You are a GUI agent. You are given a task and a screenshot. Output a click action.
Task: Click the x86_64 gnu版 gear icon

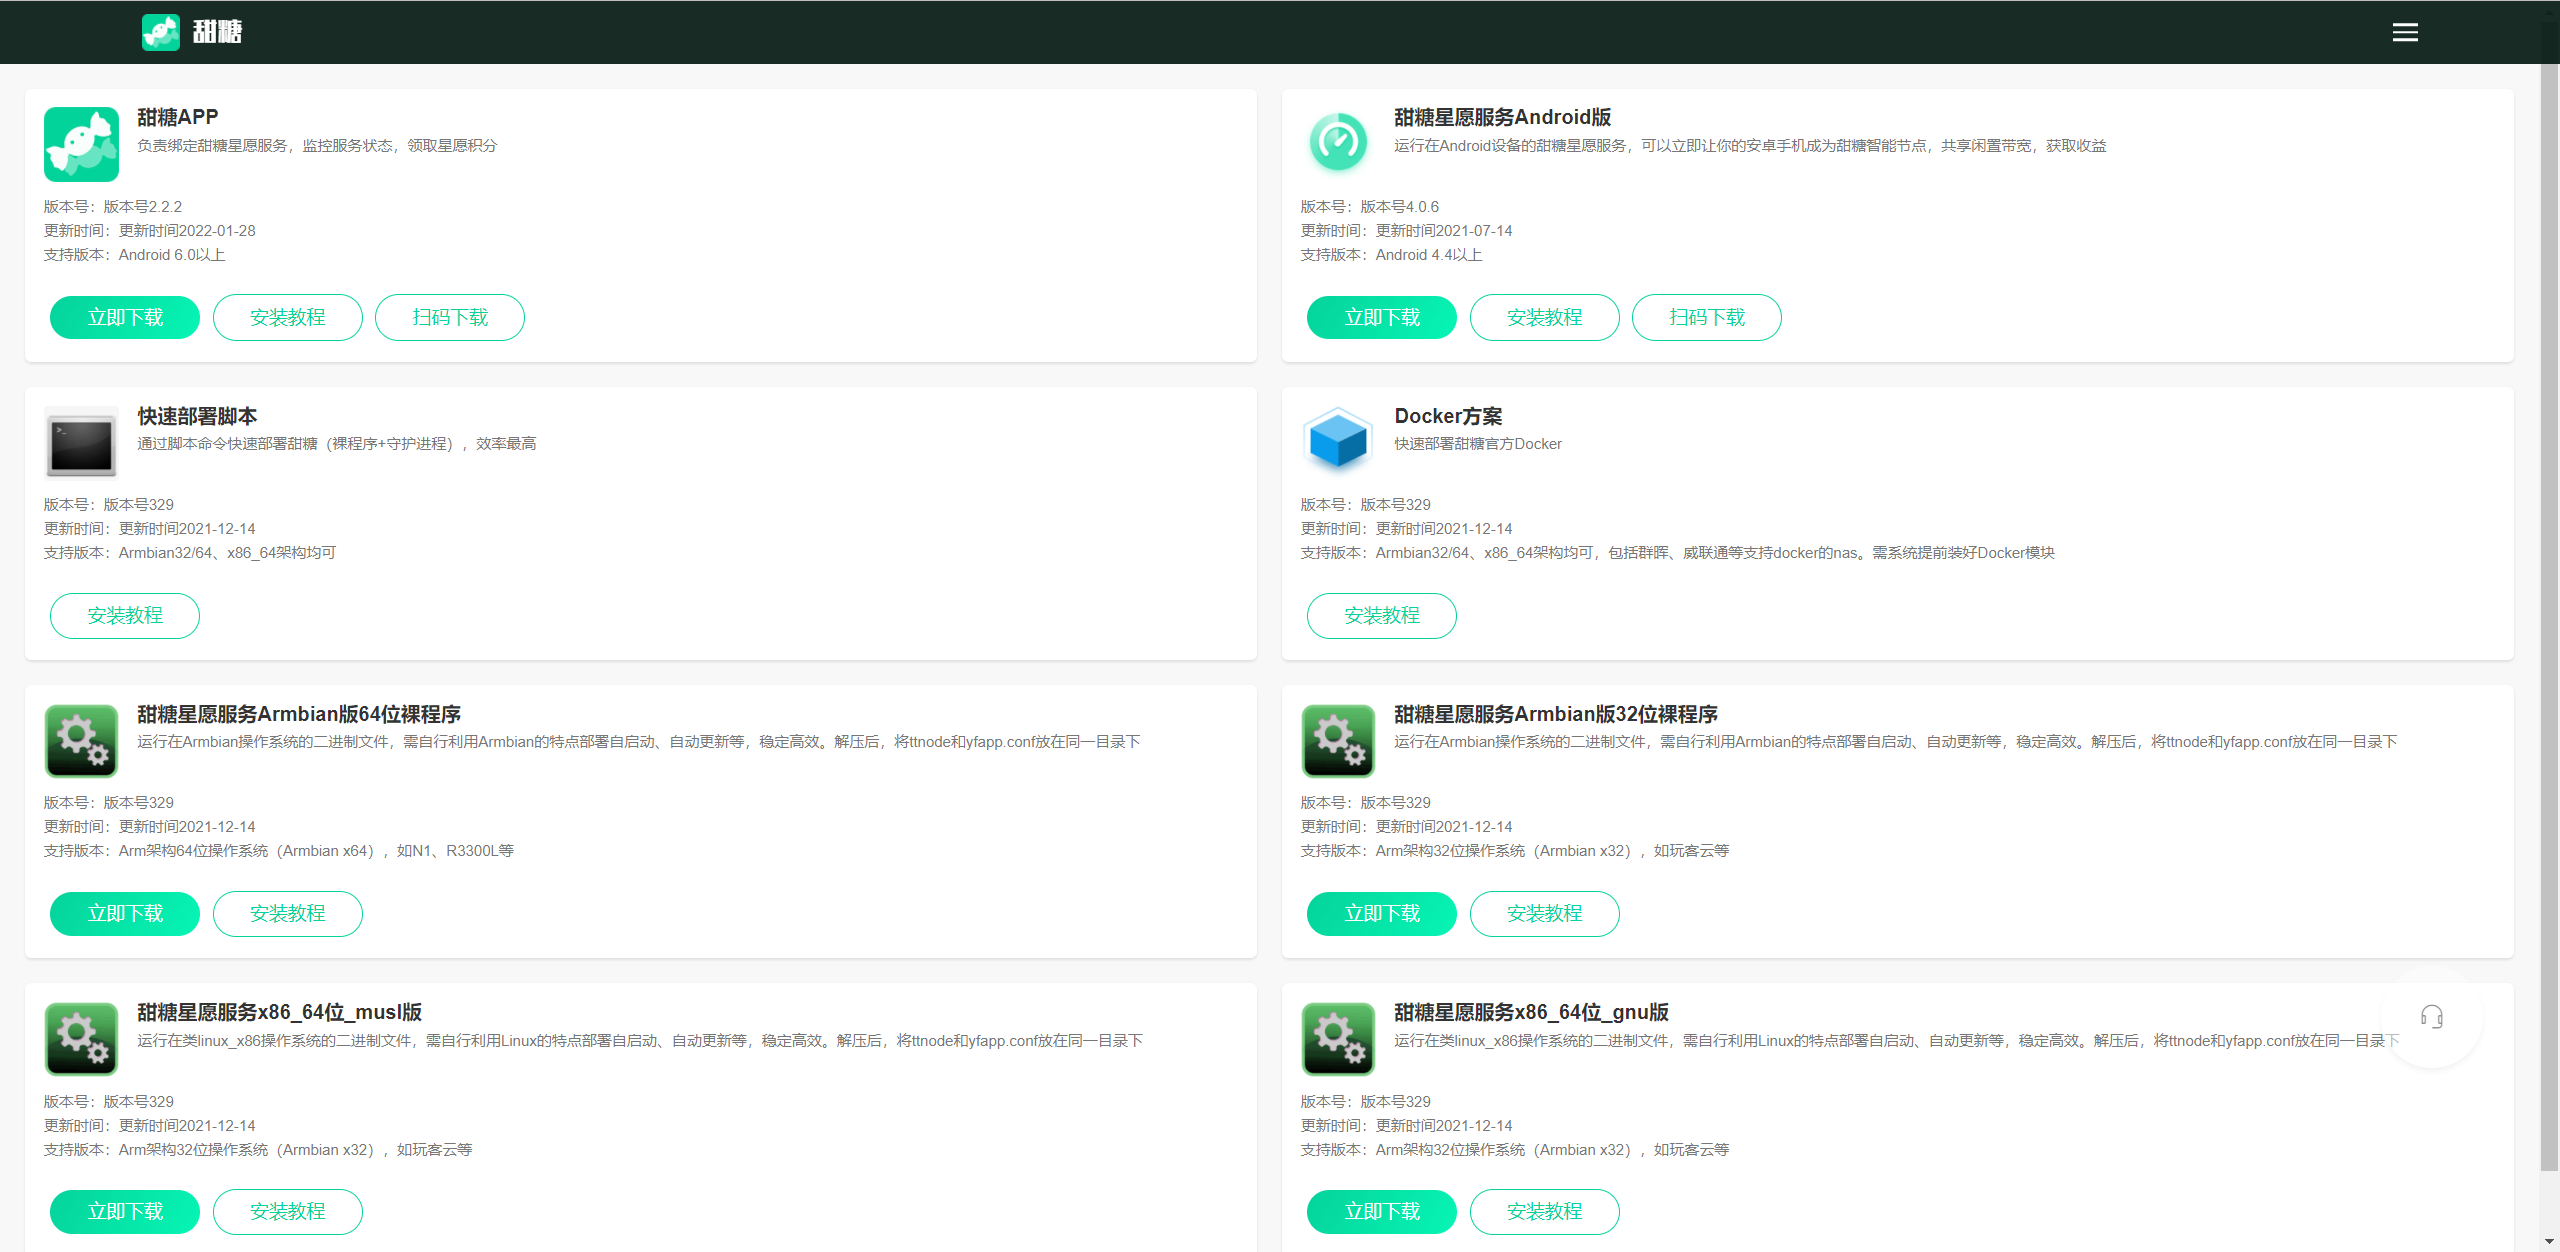tap(1338, 1039)
